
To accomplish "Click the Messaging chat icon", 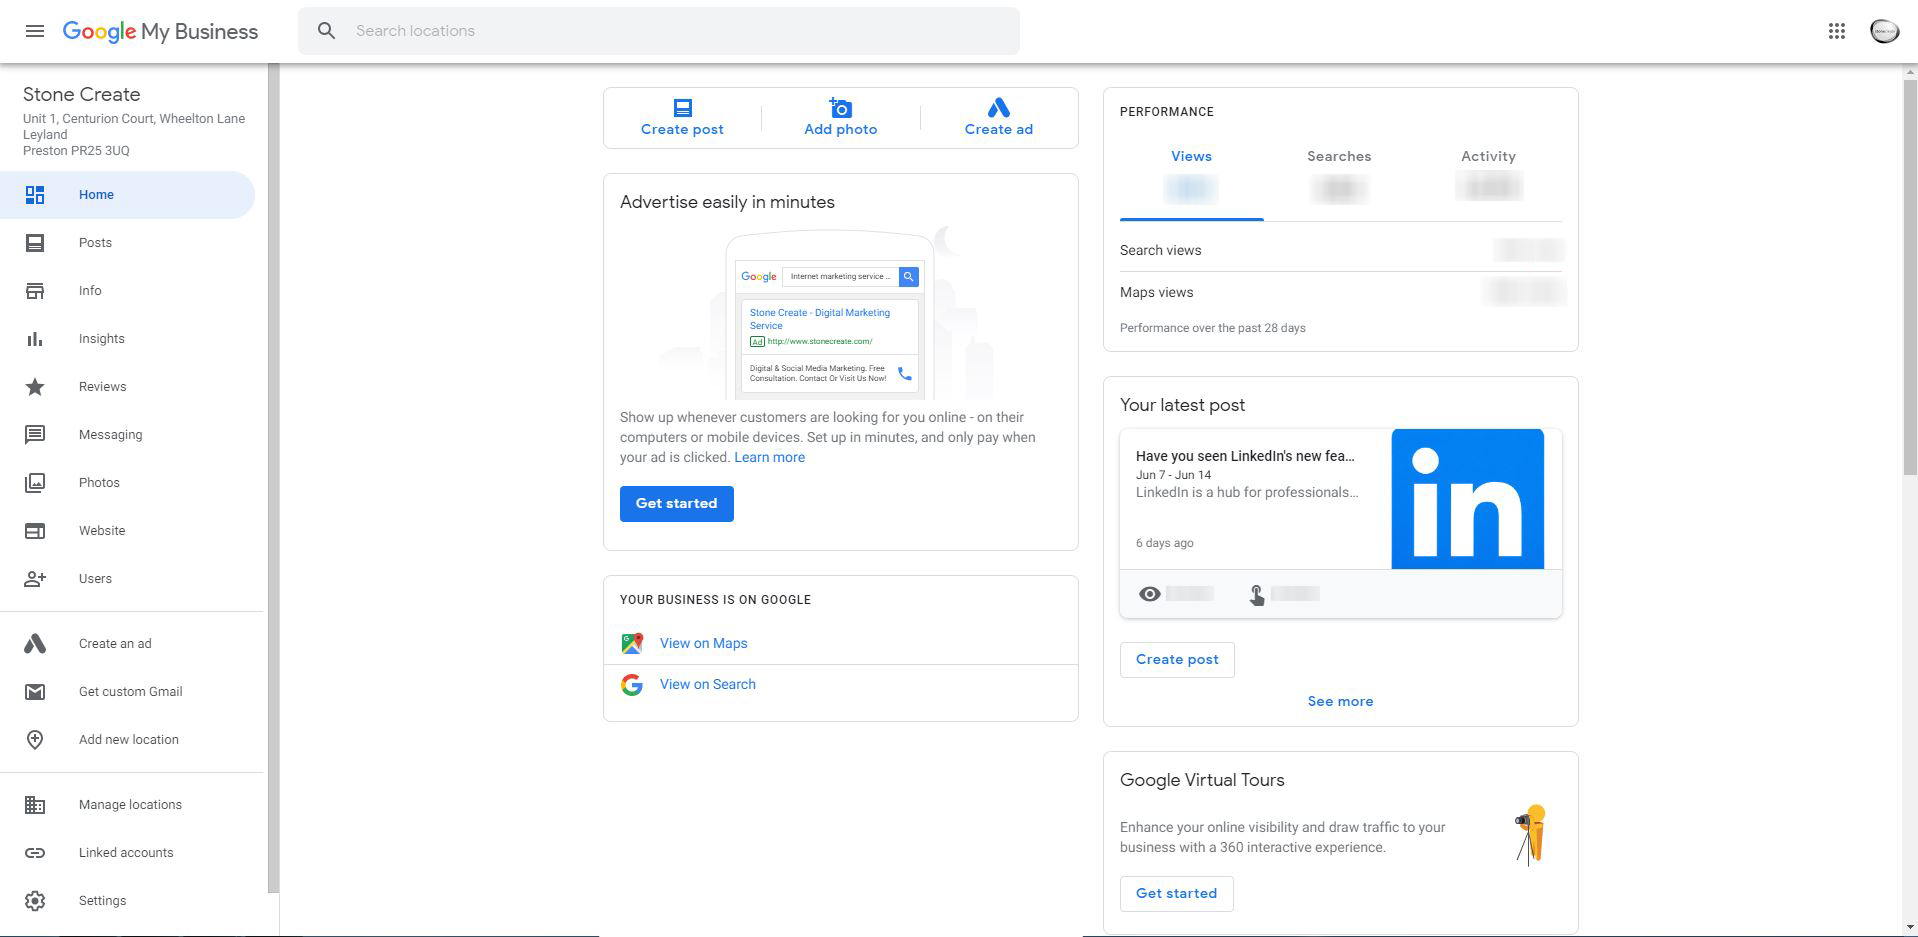I will click(35, 435).
